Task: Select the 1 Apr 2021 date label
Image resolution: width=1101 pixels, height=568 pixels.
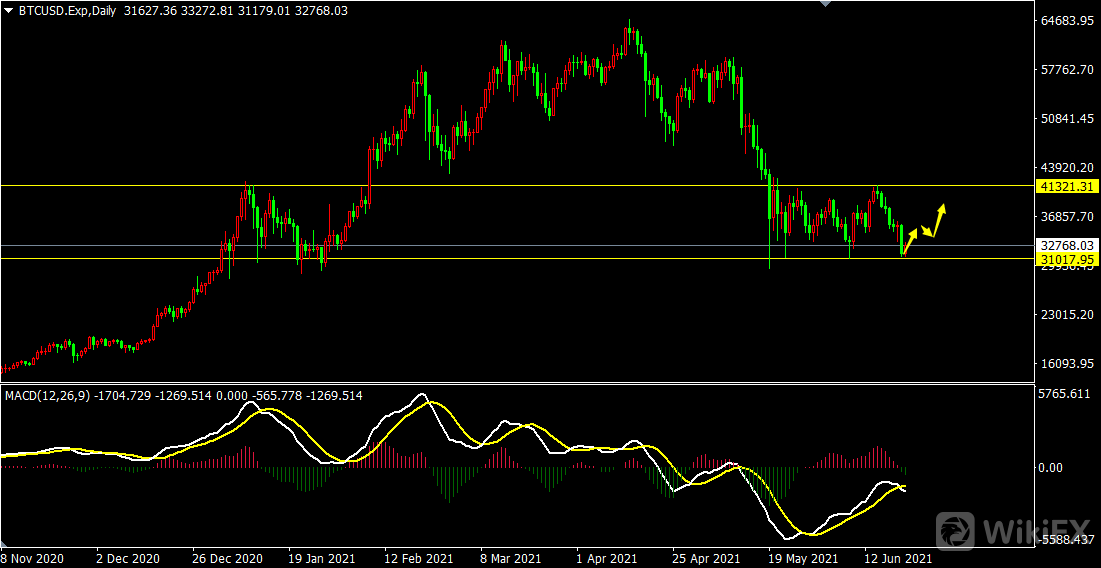Action: 607,558
